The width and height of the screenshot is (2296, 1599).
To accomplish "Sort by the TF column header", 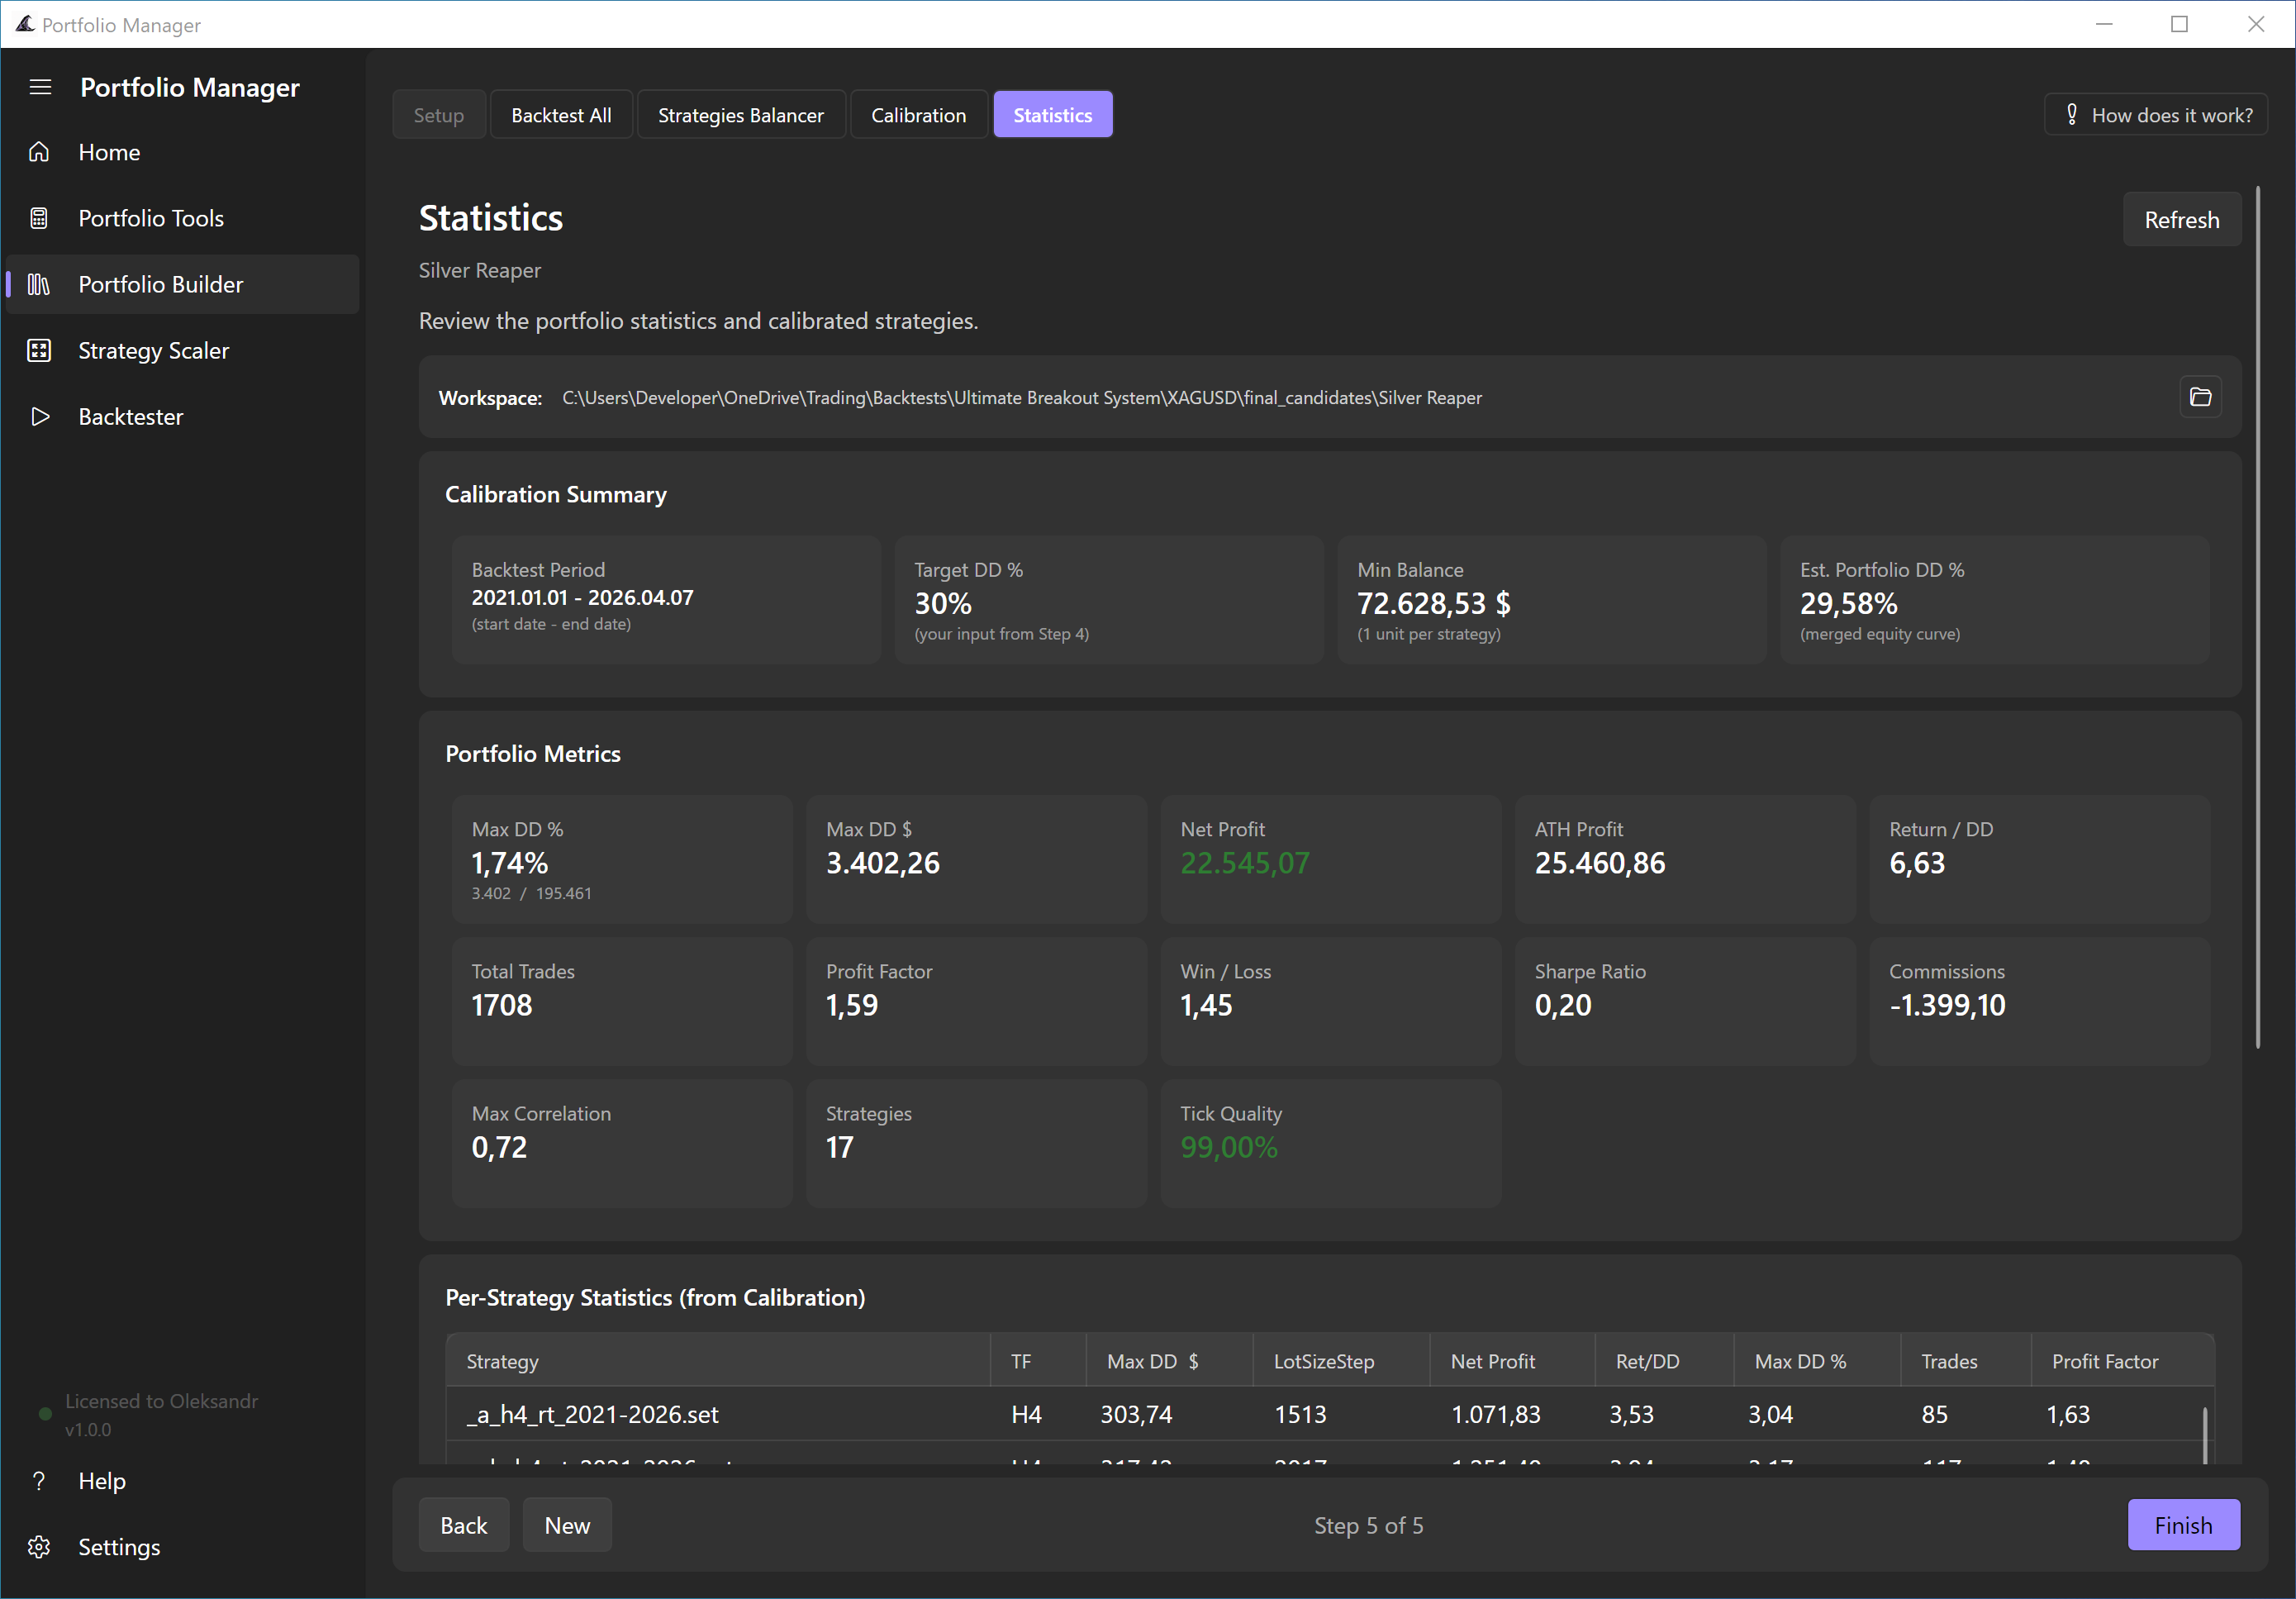I will (x=1038, y=1361).
